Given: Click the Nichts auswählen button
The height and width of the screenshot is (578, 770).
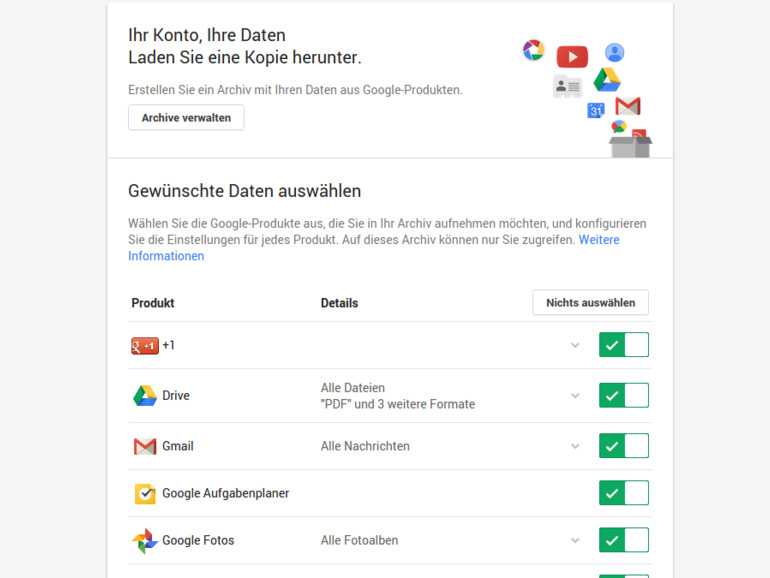Looking at the screenshot, I should point(590,303).
